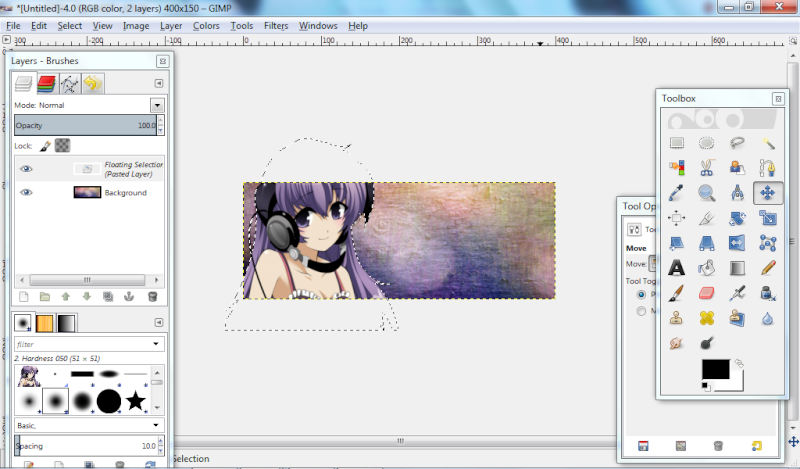The image size is (800, 469).
Task: Select the Paintbrush tool
Action: point(677,293)
